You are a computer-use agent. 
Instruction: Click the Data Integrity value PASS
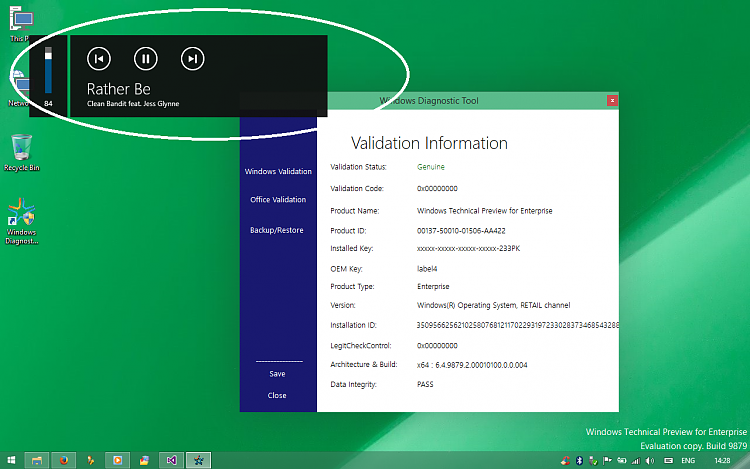pos(425,384)
